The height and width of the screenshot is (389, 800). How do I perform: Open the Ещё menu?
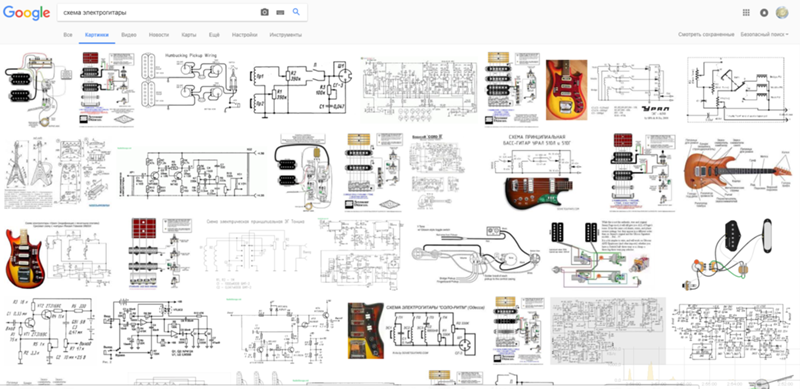[214, 35]
